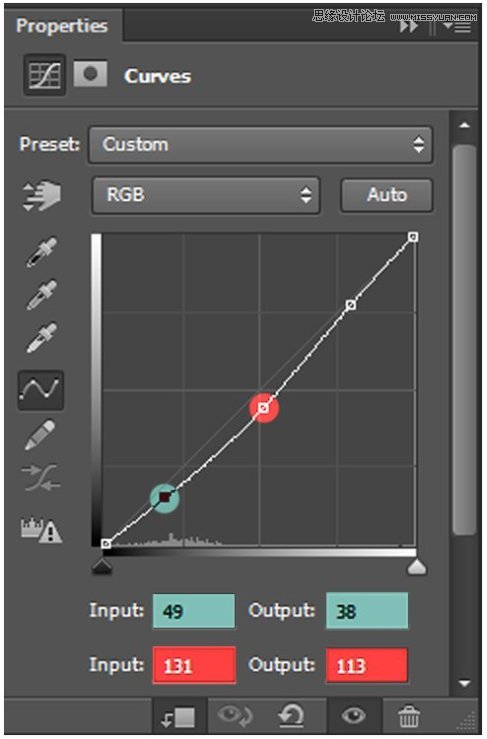Click the histogram recalculation warning icon

coord(41,530)
